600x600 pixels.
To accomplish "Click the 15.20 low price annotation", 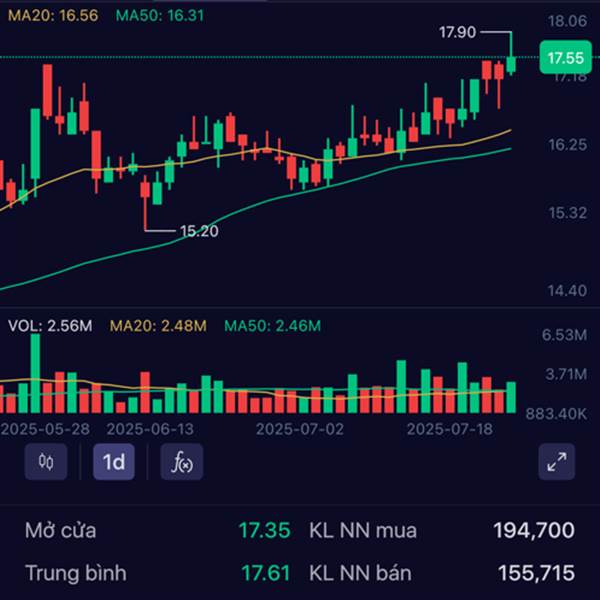I will tap(199, 231).
